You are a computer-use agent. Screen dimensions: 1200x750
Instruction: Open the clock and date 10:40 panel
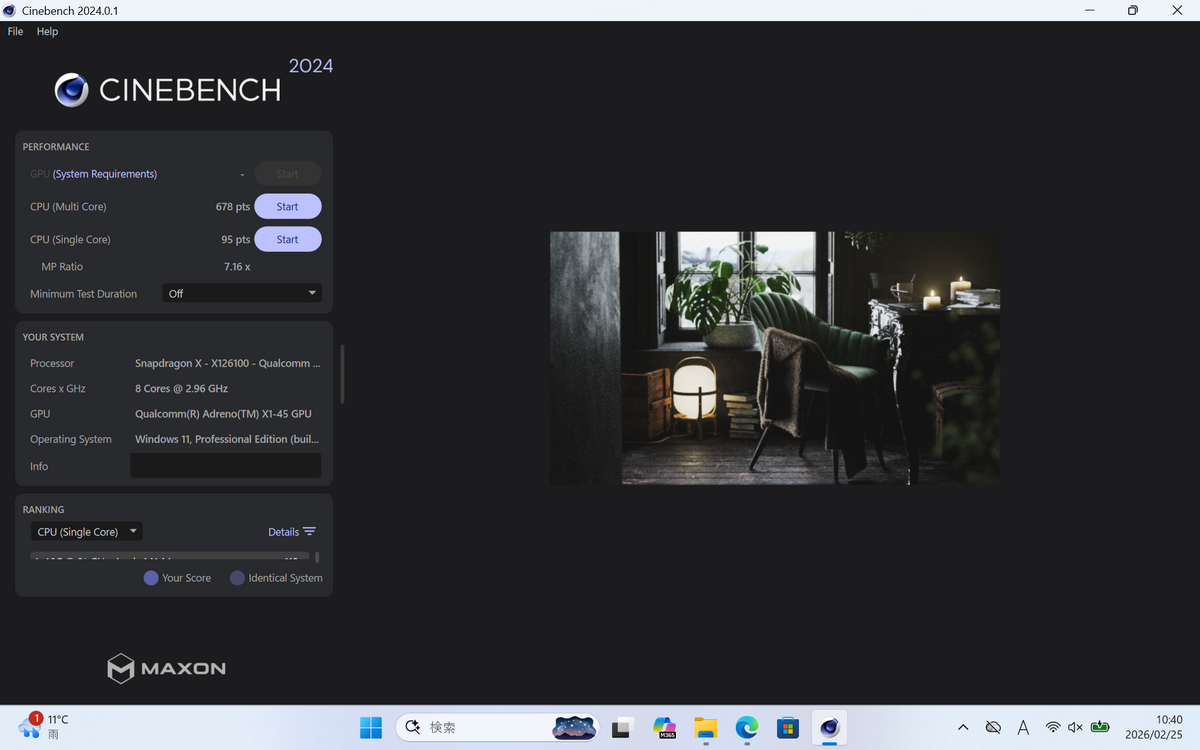[x=1156, y=727]
